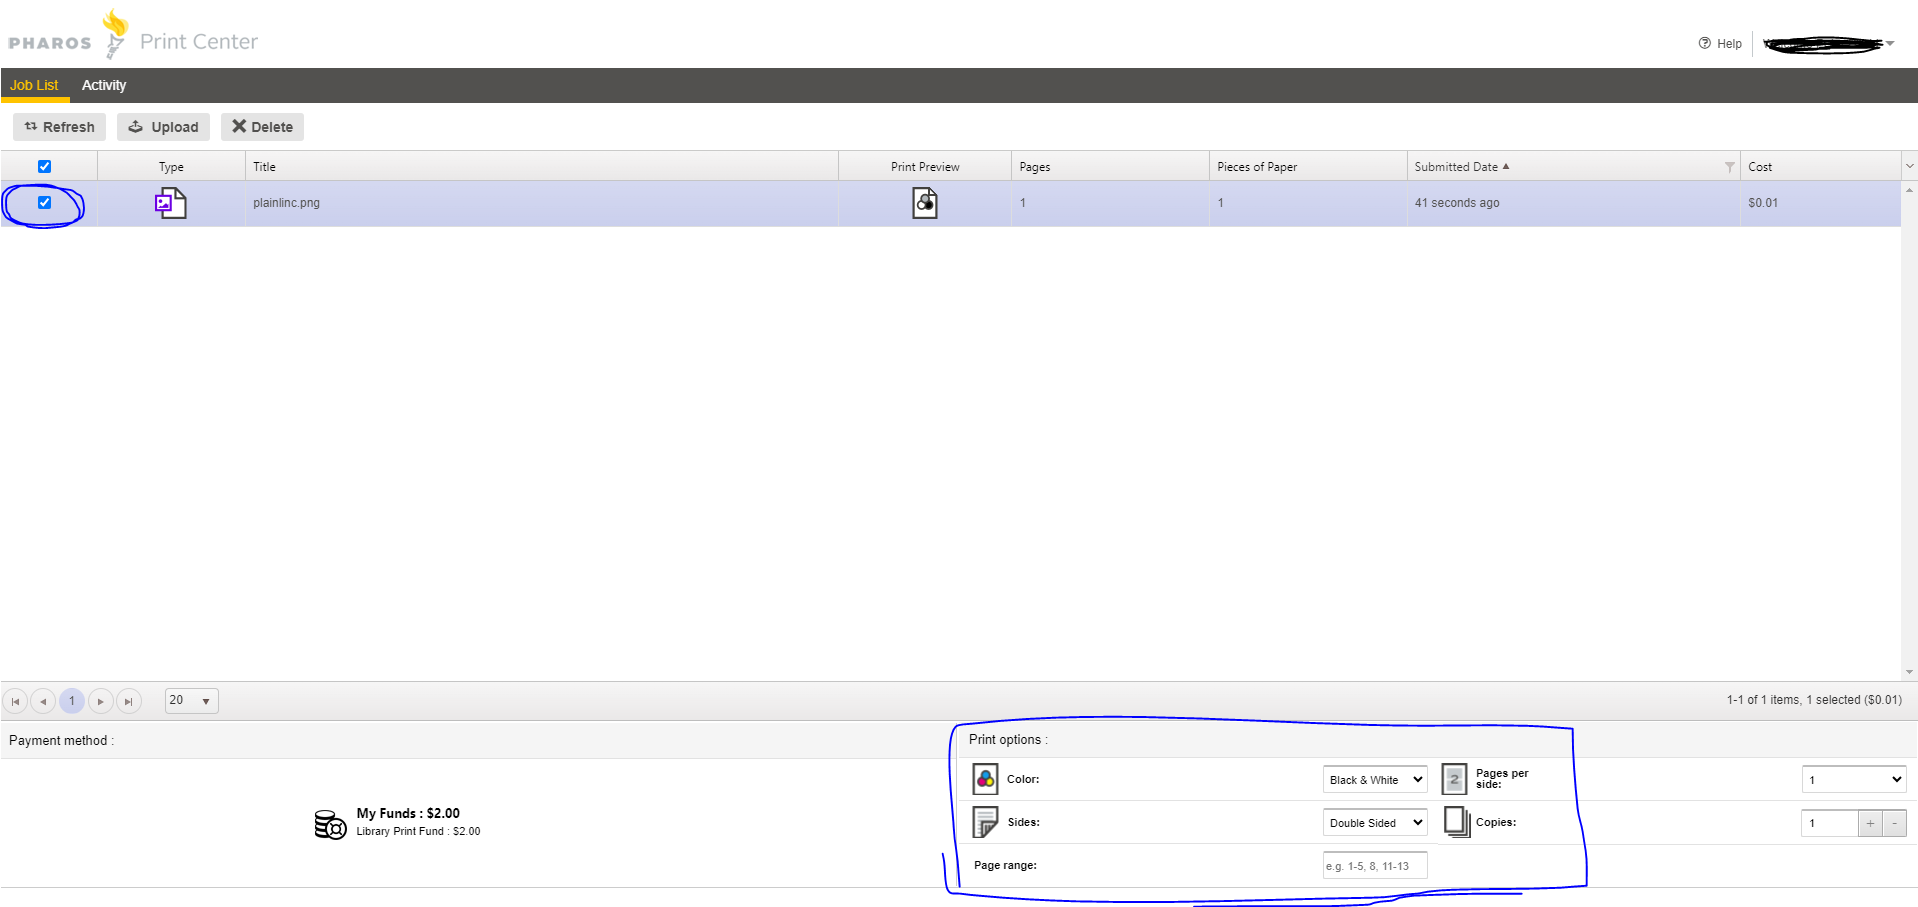Screen dimensions: 1918x907
Task: Uncheck the plainlinc.png job checkbox
Action: [x=44, y=202]
